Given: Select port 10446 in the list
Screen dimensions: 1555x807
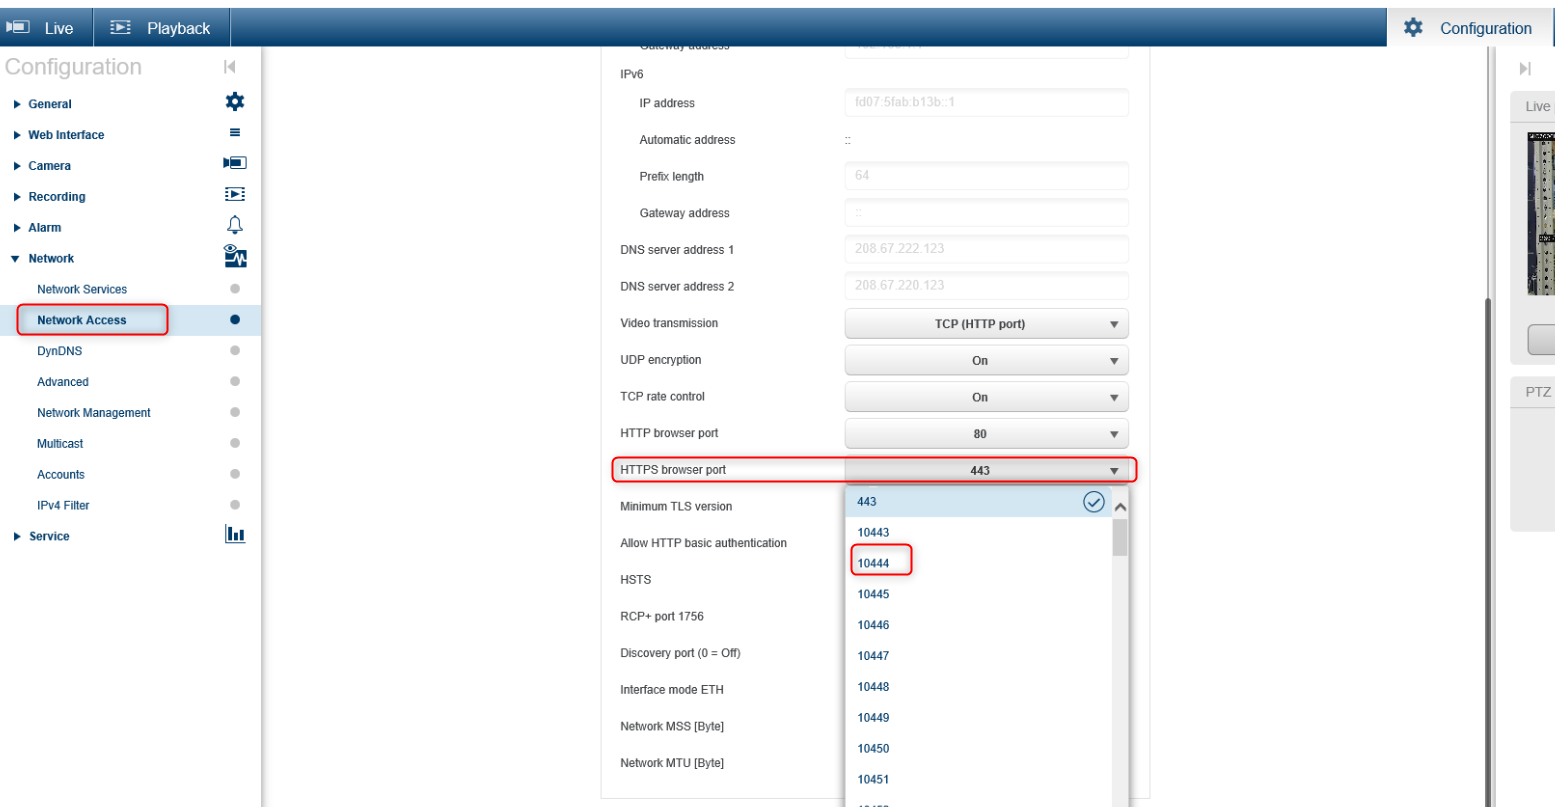Looking at the screenshot, I should [978, 626].
